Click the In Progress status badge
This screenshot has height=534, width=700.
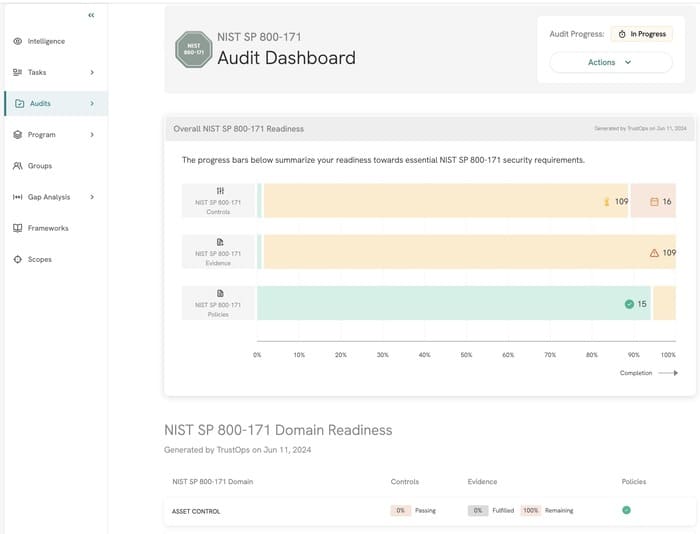pyautogui.click(x=642, y=34)
